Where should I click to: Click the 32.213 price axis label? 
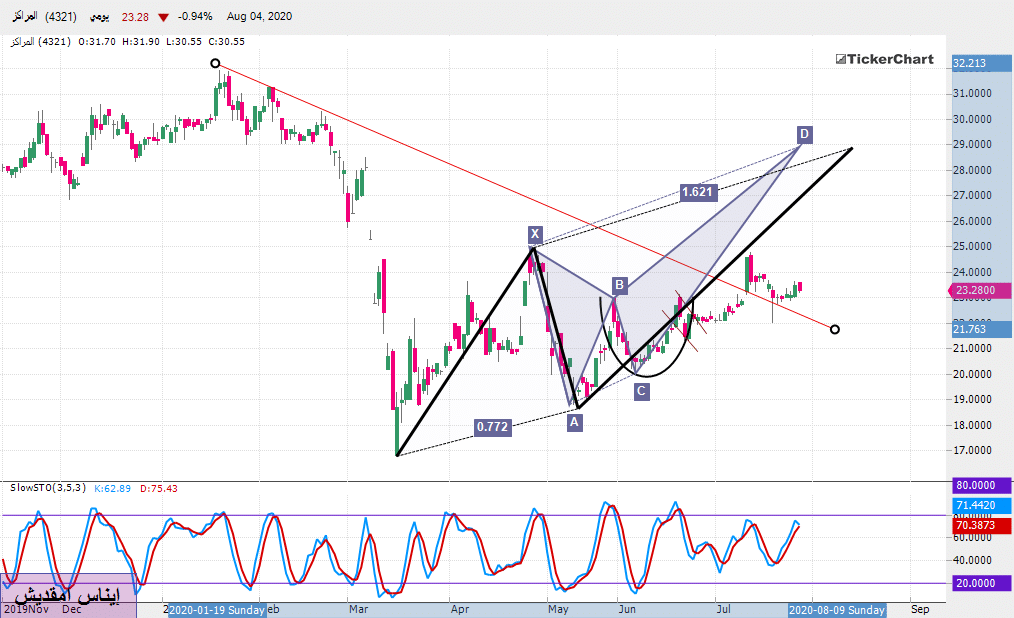[x=972, y=63]
